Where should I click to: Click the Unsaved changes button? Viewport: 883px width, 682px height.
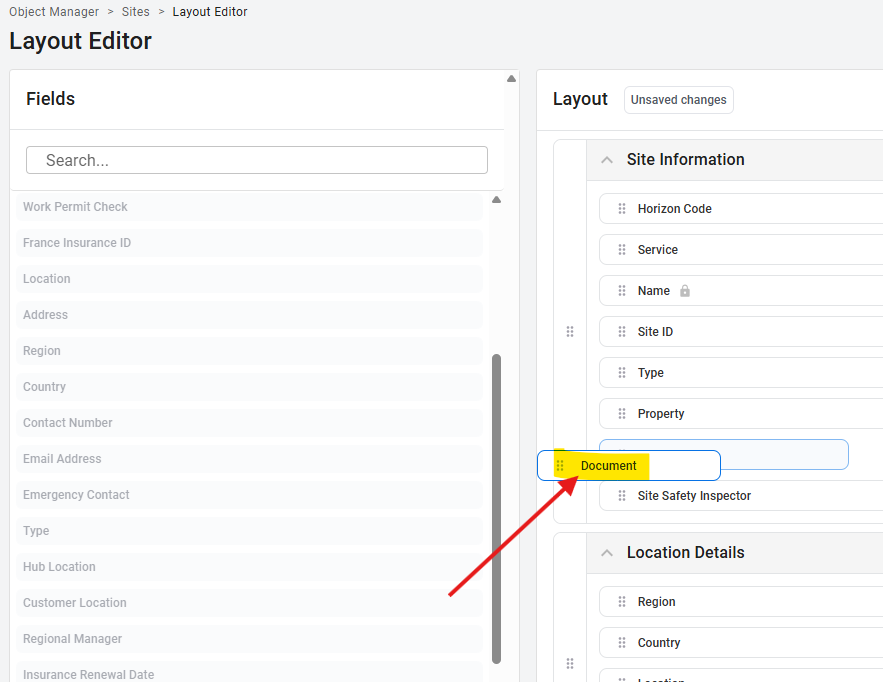pyautogui.click(x=678, y=100)
